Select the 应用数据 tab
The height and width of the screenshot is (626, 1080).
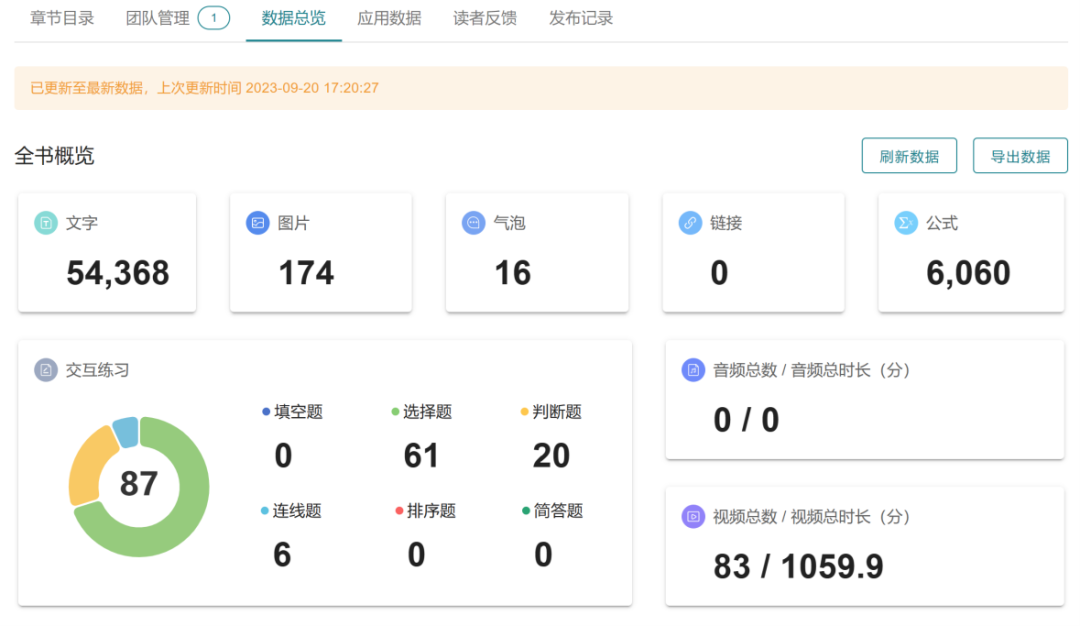point(389,18)
